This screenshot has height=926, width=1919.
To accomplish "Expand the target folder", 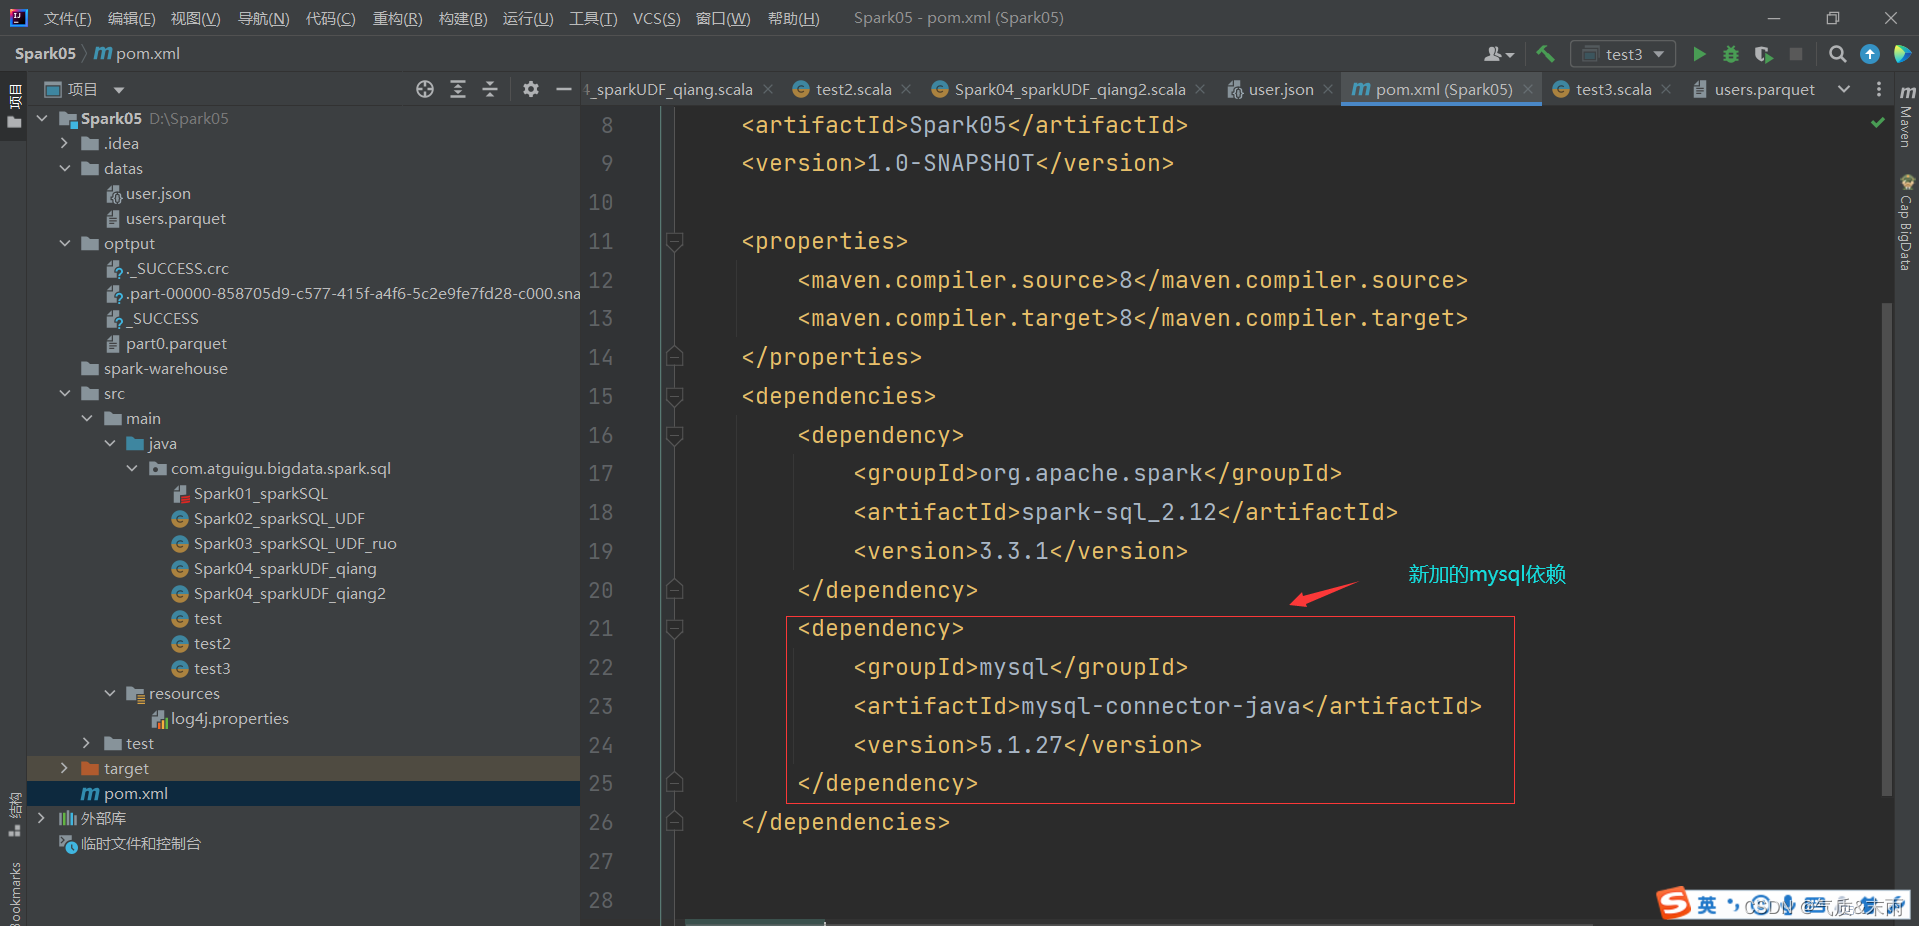I will (65, 768).
